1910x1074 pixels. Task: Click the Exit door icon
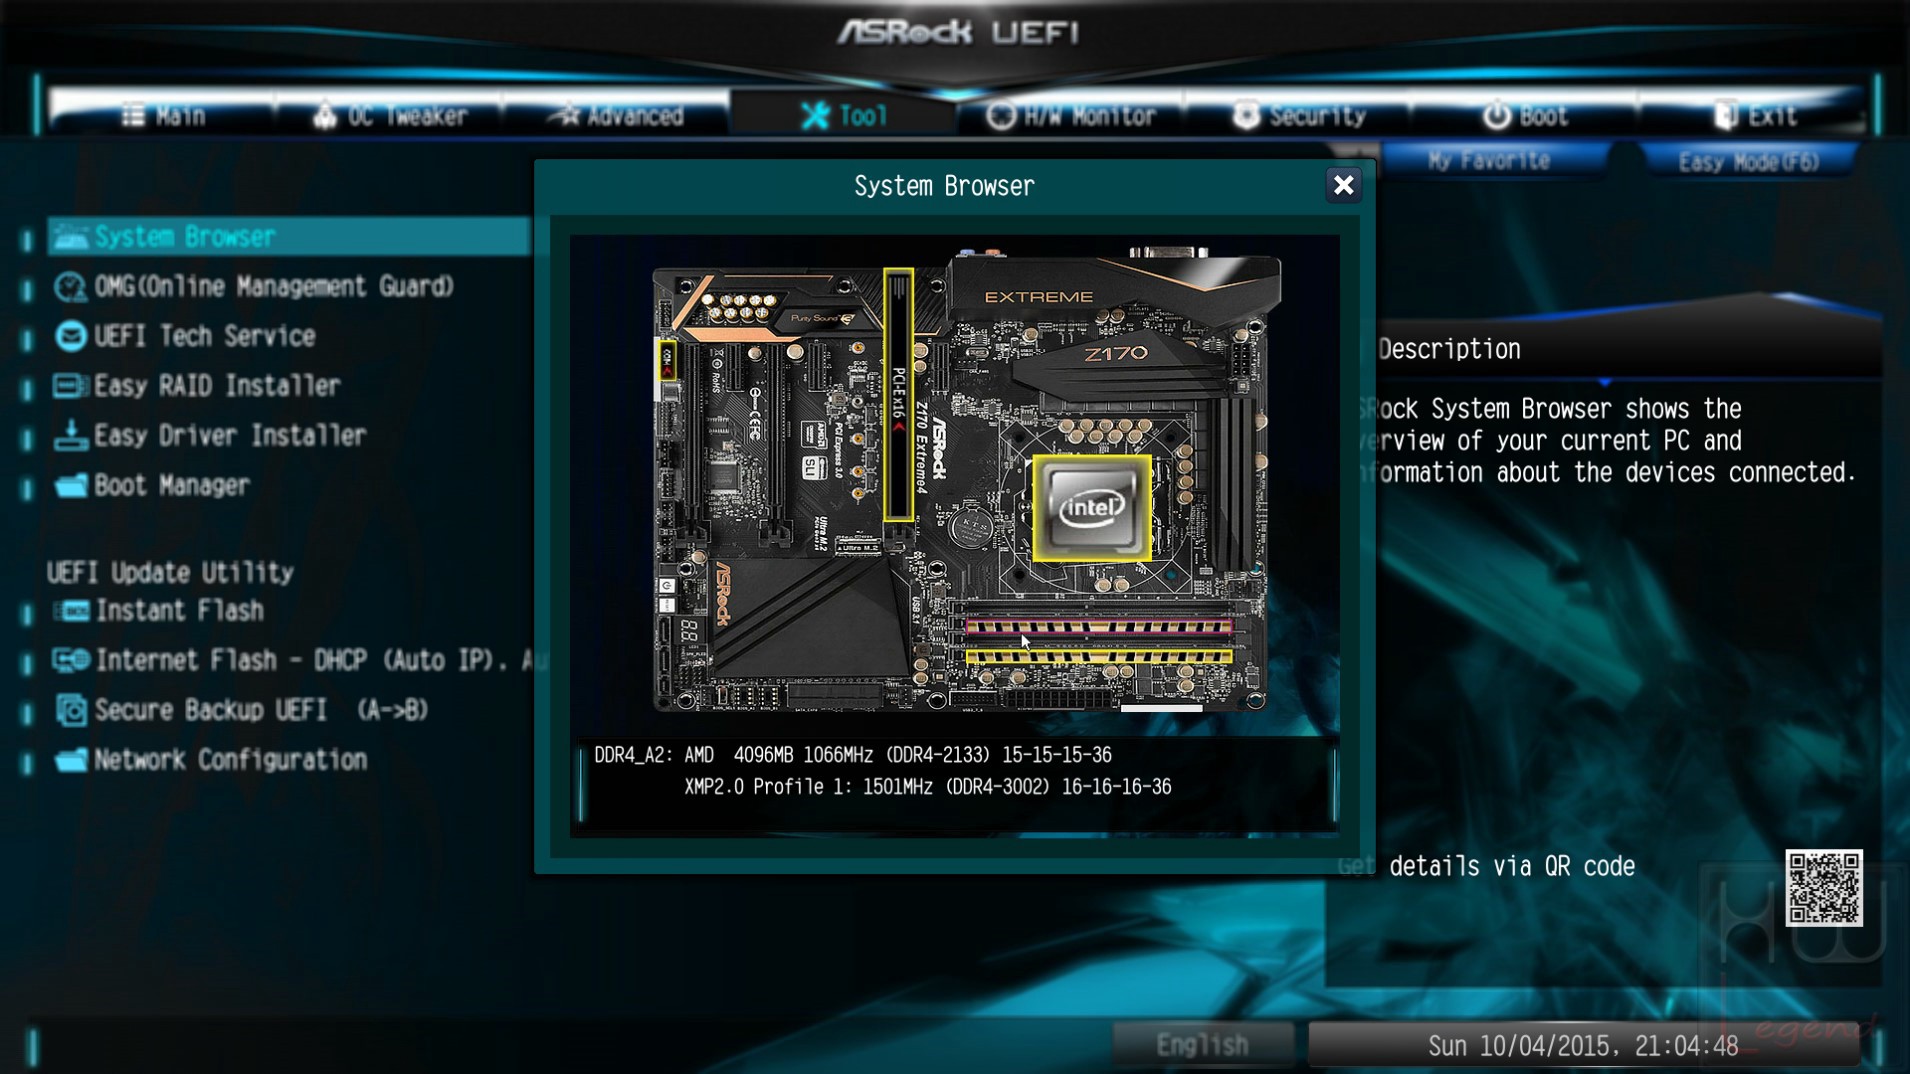tap(1726, 116)
